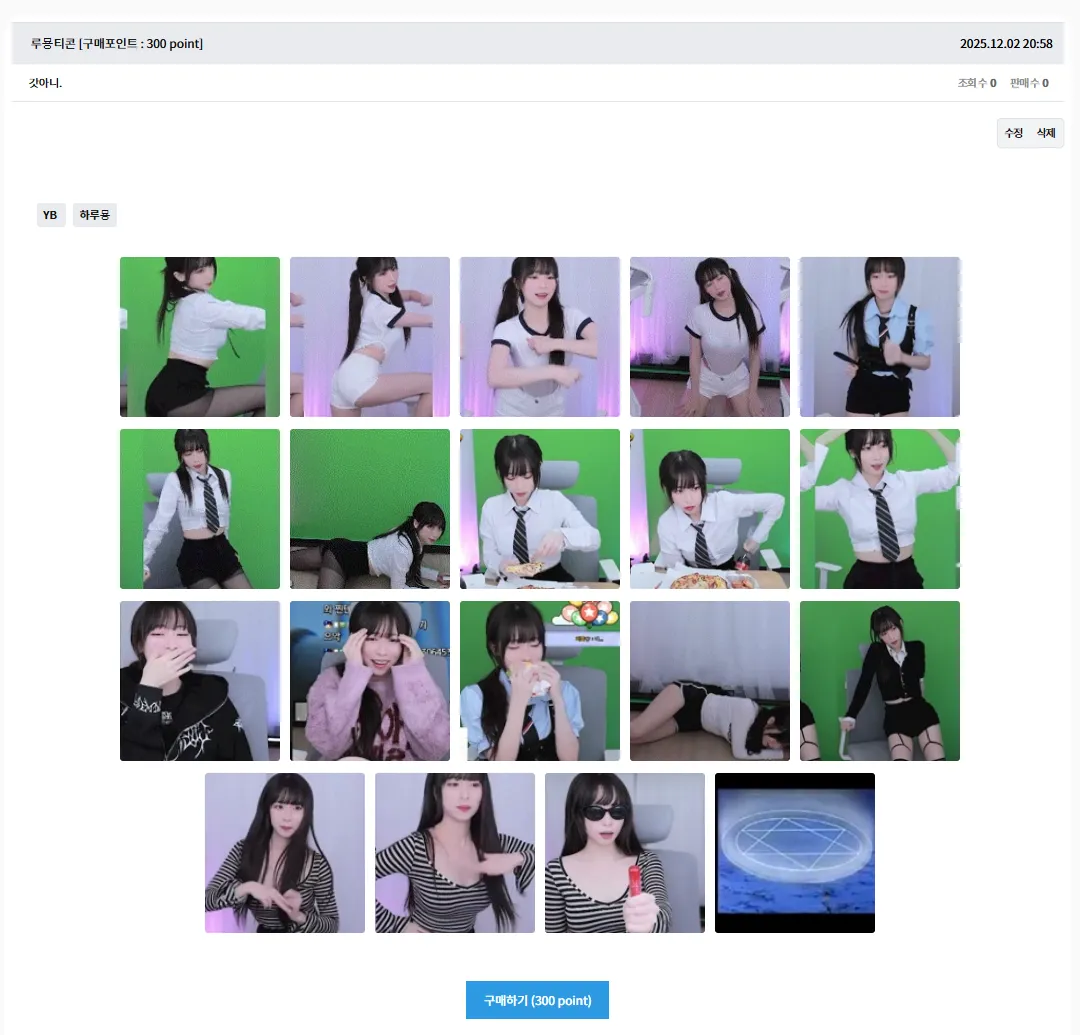Viewport: 1080px width, 1035px height.
Task: Click the 삭제 delete button
Action: point(1044,132)
